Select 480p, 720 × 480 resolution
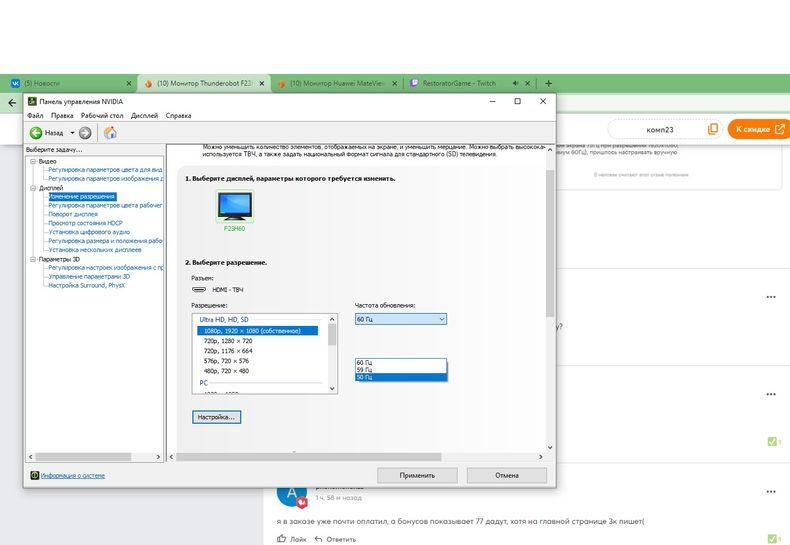Image resolution: width=790 pixels, height=545 pixels. pyautogui.click(x=226, y=371)
